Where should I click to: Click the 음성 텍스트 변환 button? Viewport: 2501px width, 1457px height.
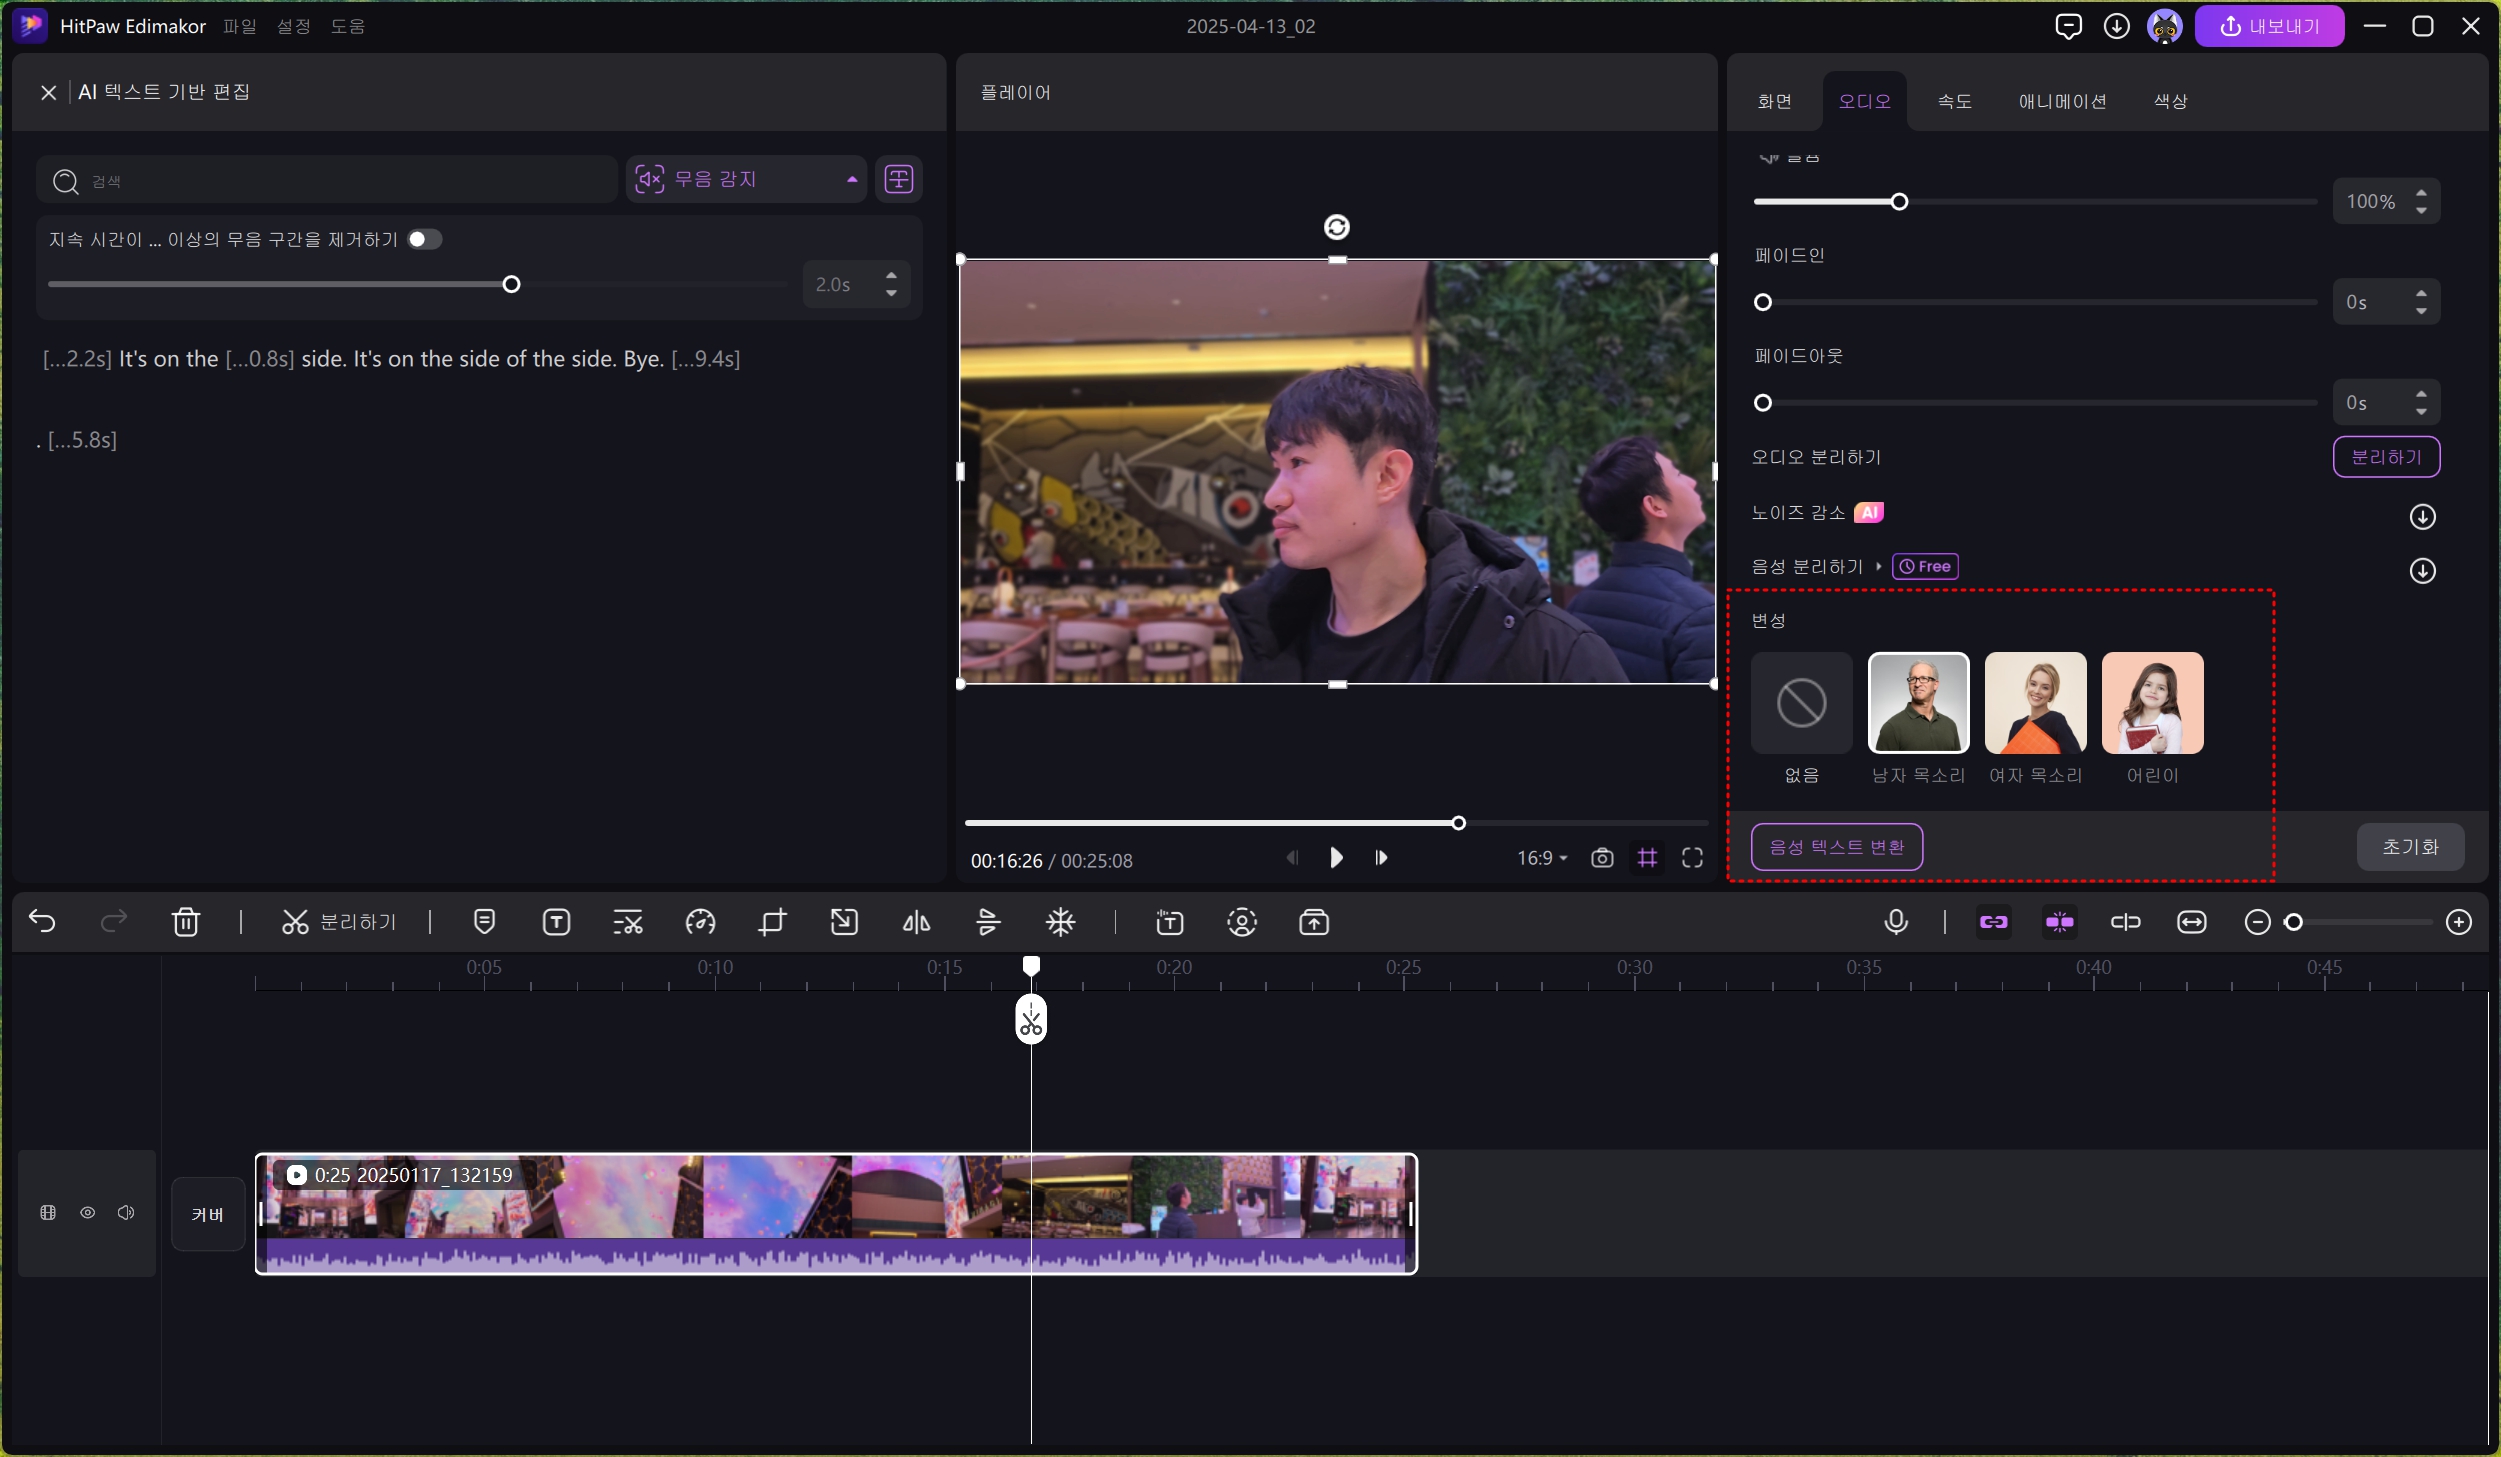[x=1836, y=847]
